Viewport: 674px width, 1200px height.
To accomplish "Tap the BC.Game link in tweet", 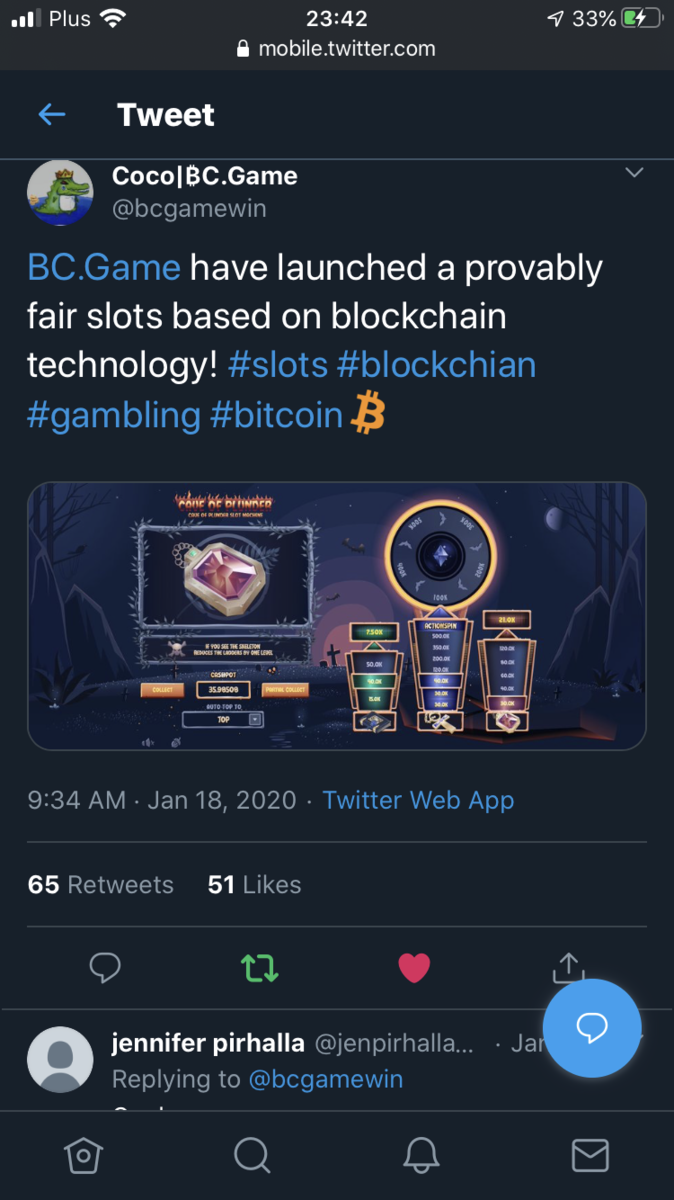I will [x=104, y=268].
